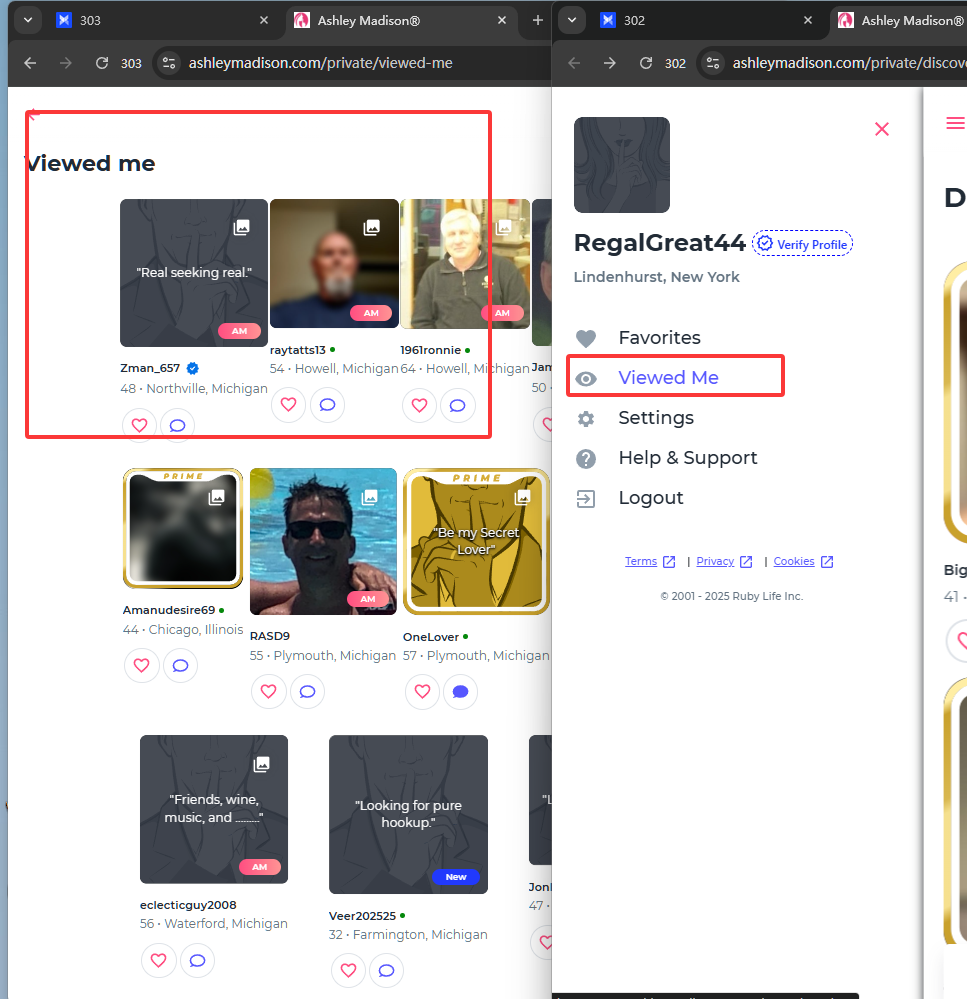Click chat bubble icon under raytatts13
Image resolution: width=967 pixels, height=999 pixels.
(x=326, y=405)
